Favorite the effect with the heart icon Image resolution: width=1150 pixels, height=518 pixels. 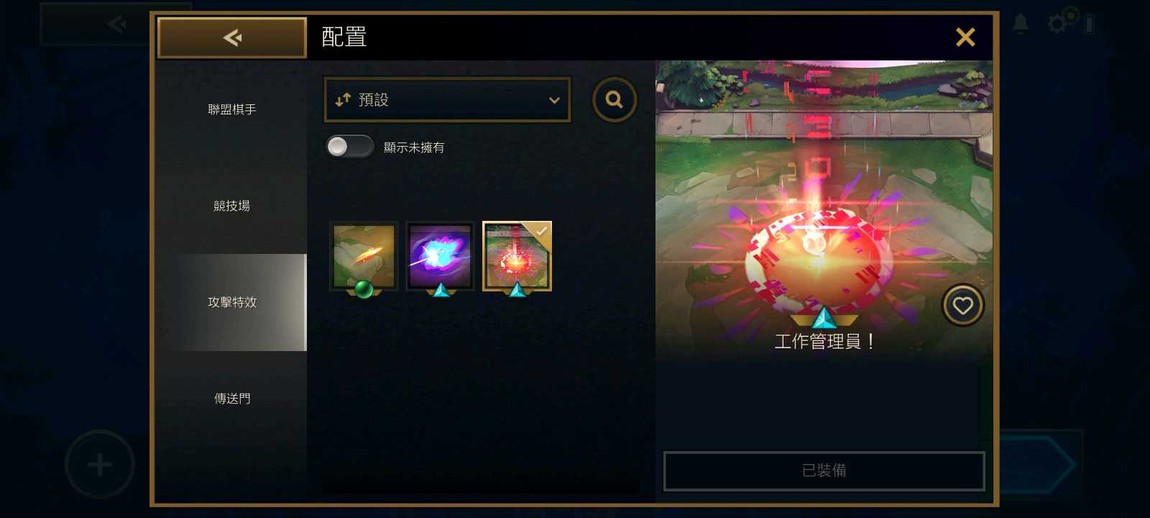(x=962, y=305)
